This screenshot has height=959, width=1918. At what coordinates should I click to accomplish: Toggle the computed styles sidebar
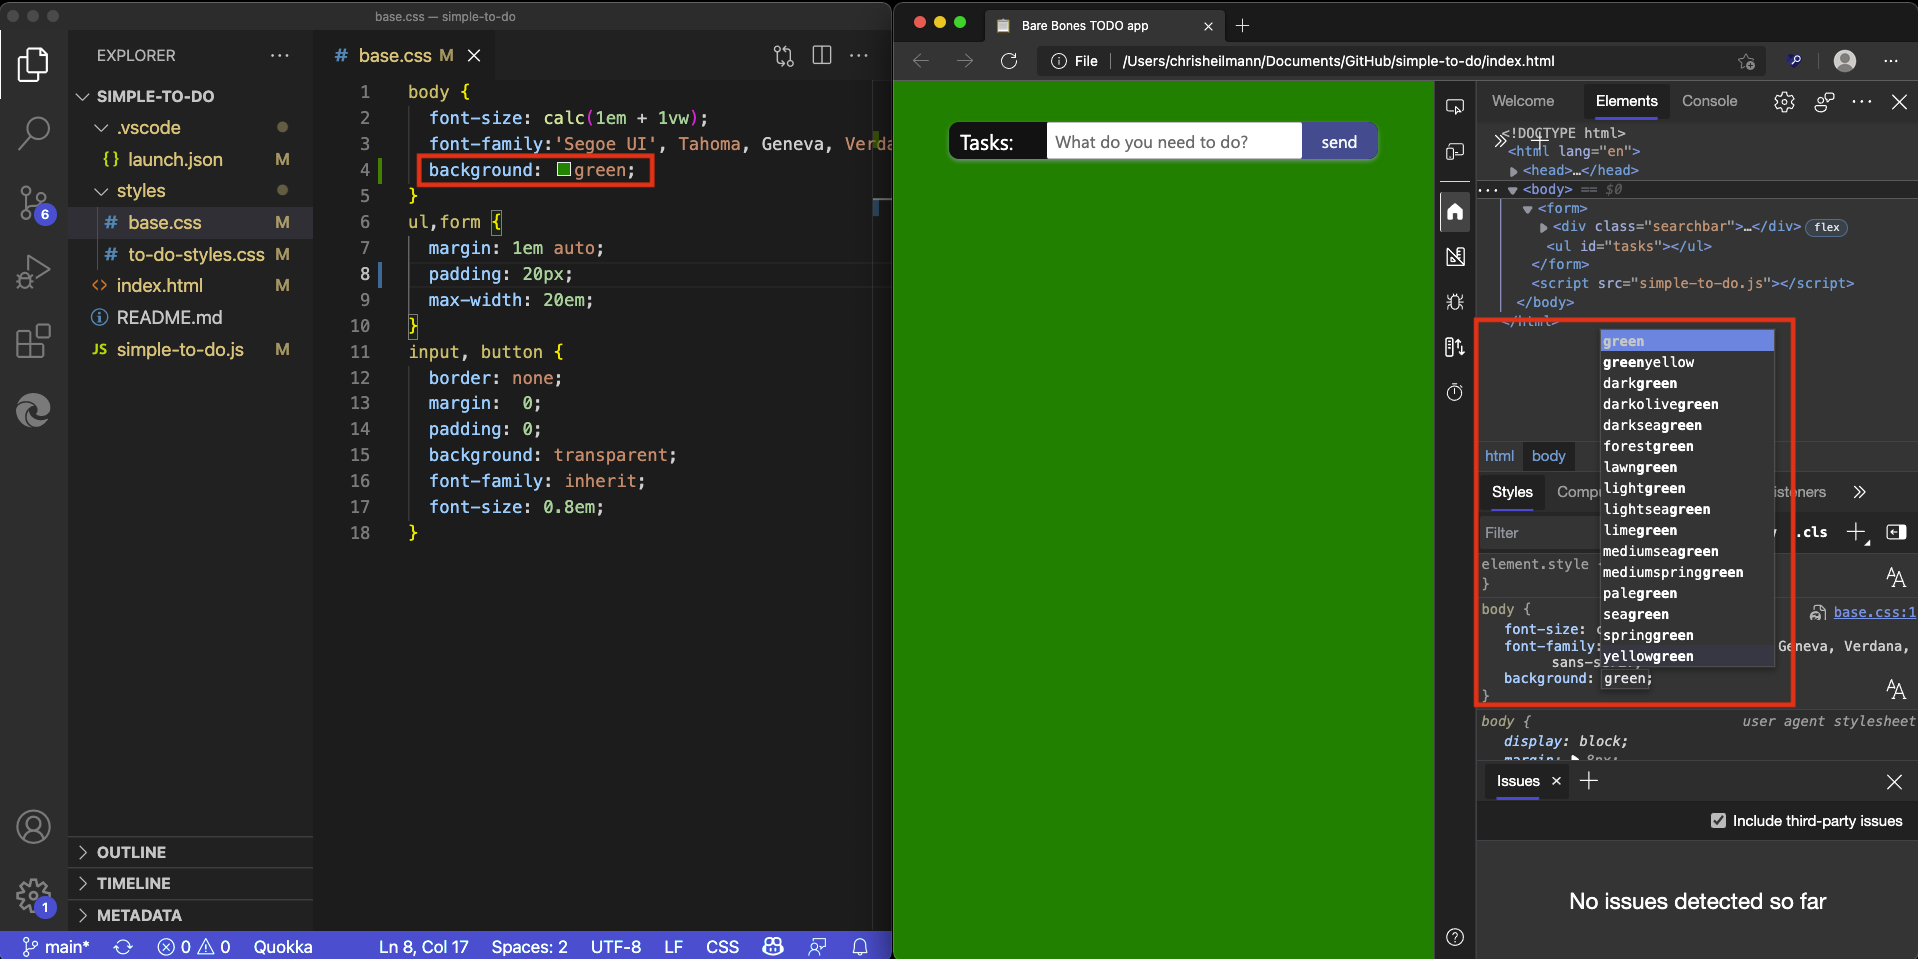1896,532
